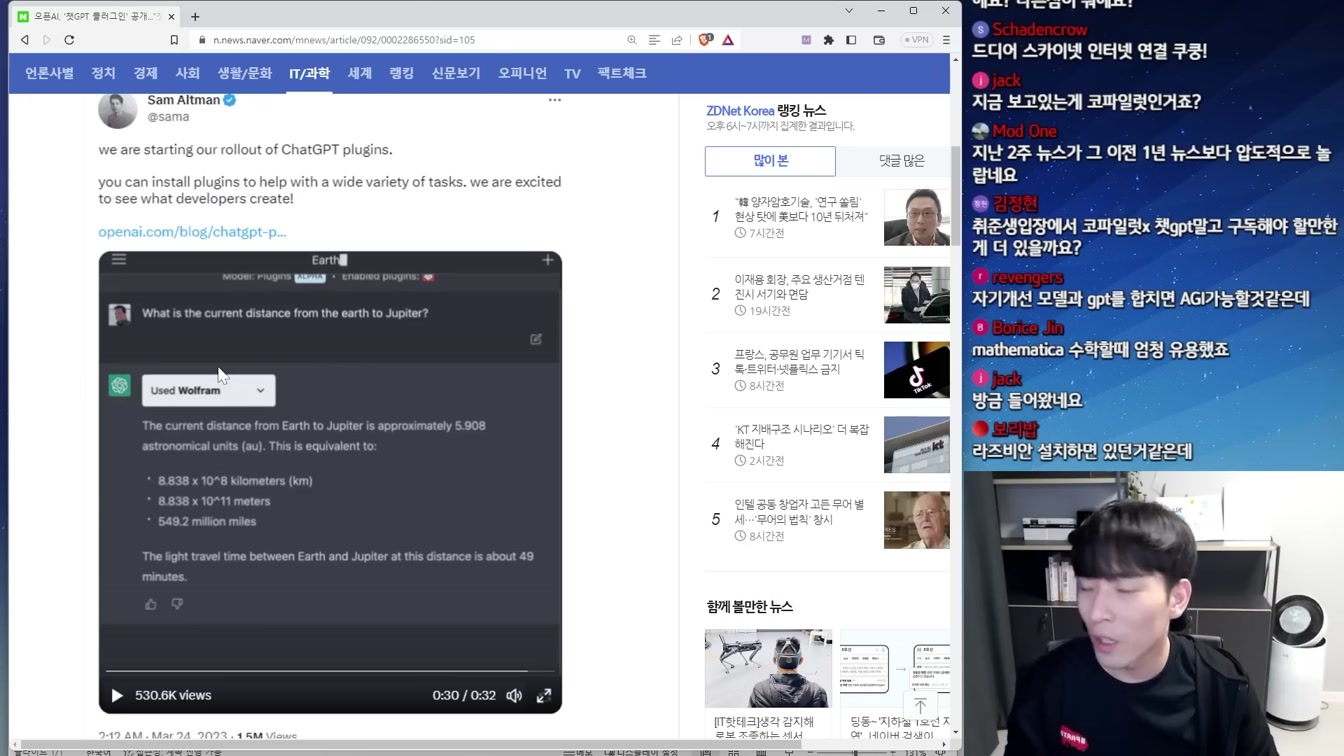
Task: Go back with the browser back arrow
Action: (x=25, y=40)
